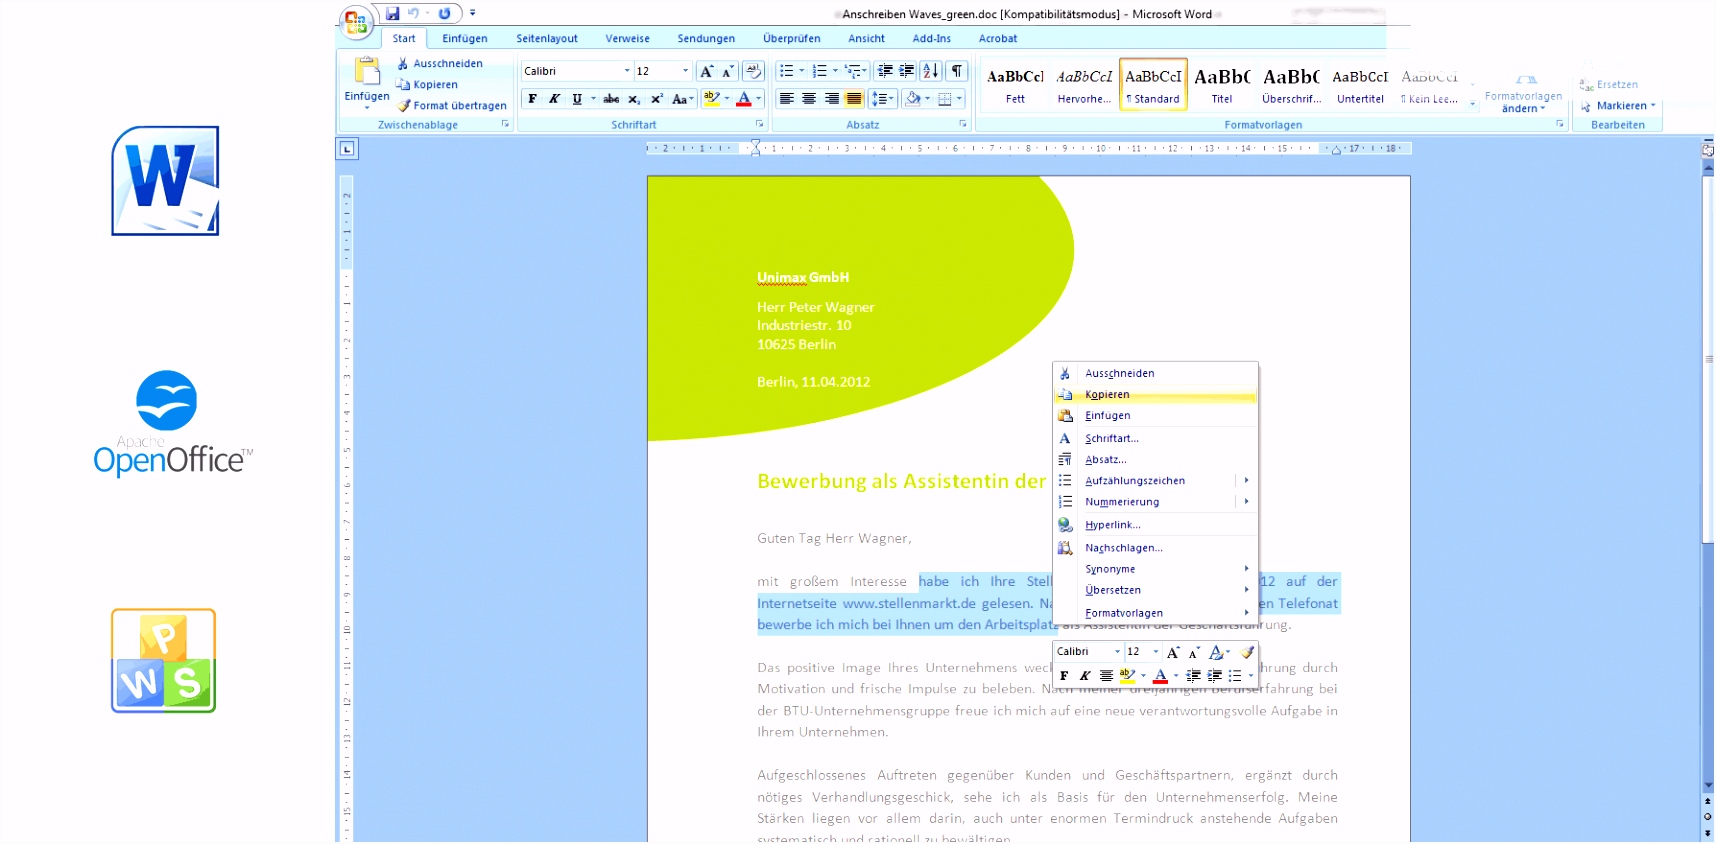Viewport: 1716px width, 844px height.
Task: Click the red font color in mini toolbar
Action: [x=1160, y=676]
